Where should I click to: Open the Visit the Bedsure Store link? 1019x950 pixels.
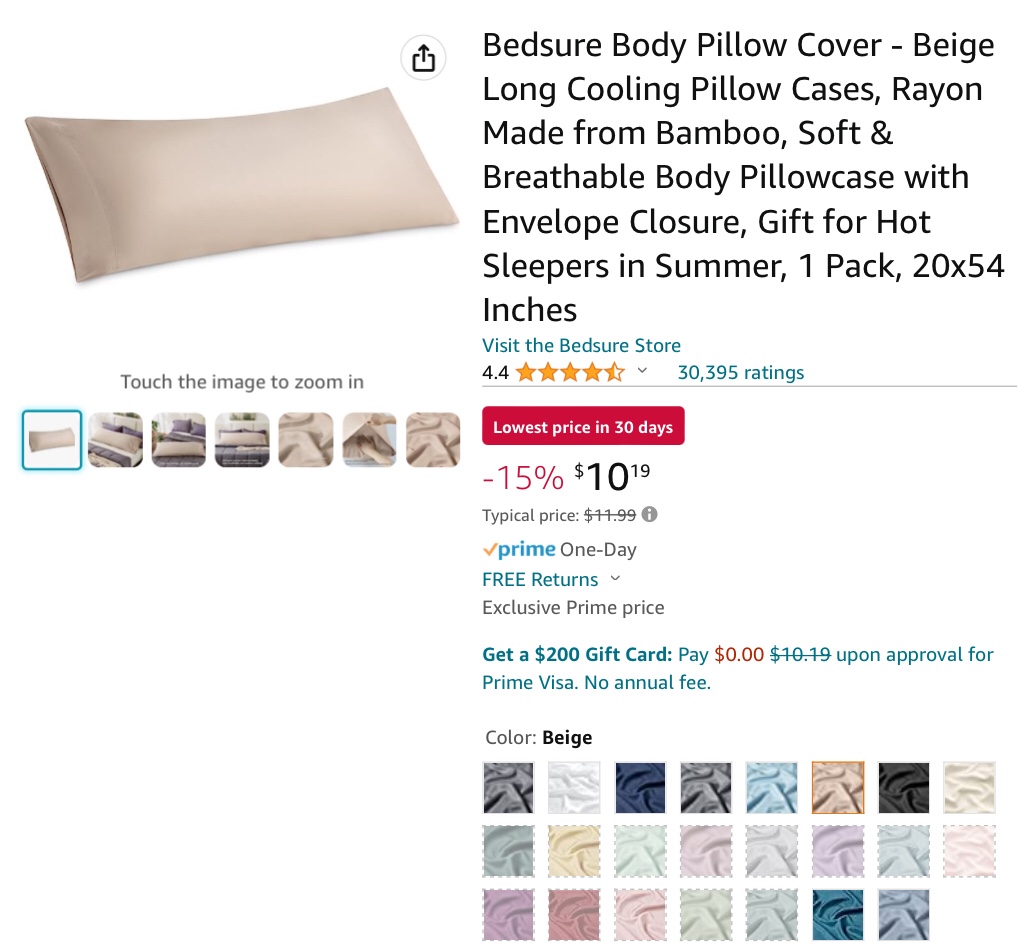[581, 346]
